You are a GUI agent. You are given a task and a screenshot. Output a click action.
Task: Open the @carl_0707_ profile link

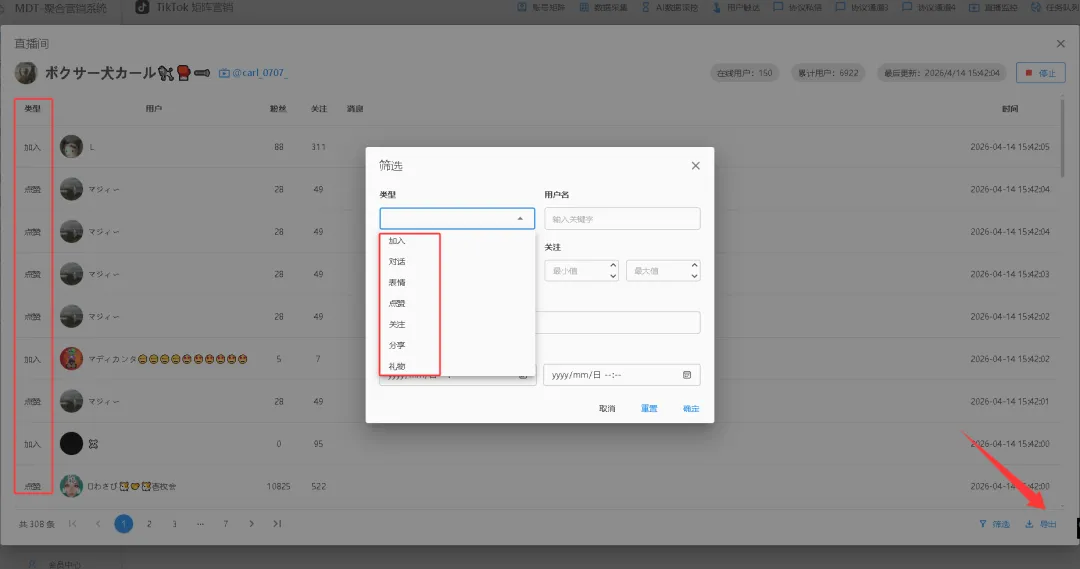click(253, 73)
